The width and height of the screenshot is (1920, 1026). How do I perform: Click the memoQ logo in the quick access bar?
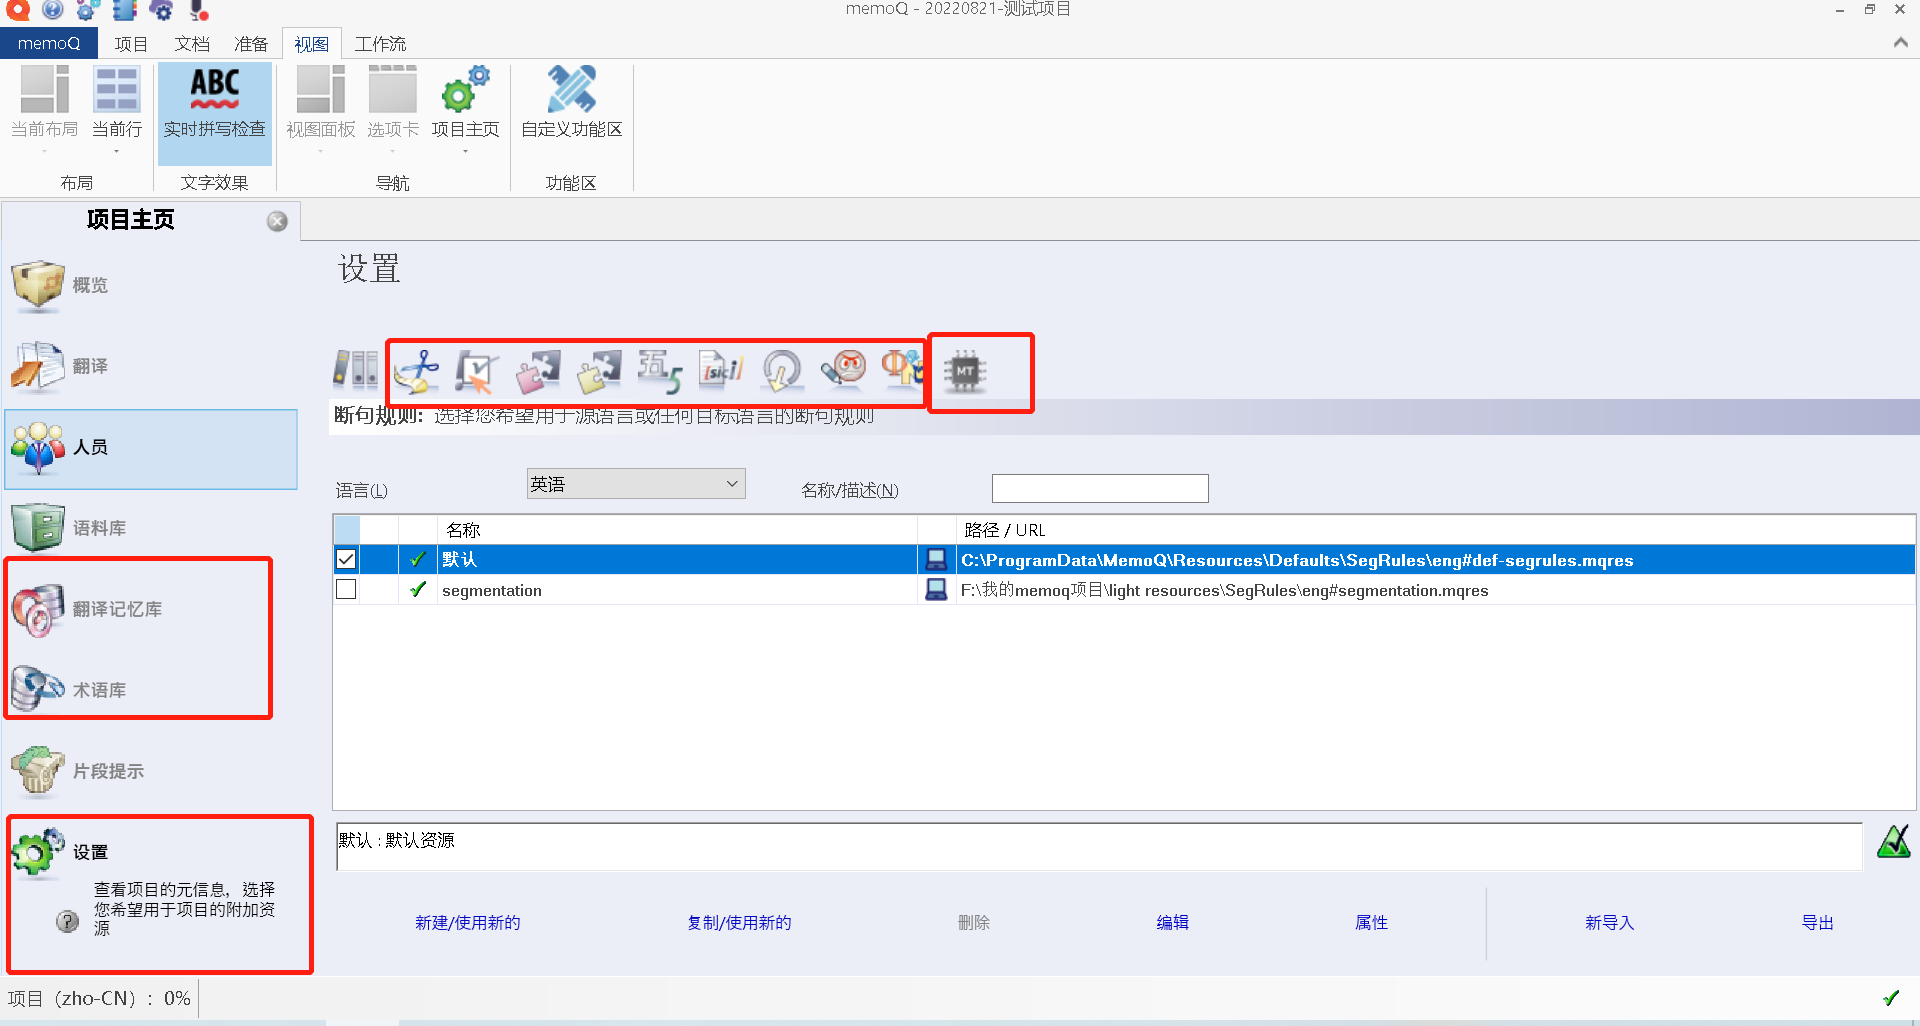coord(18,9)
